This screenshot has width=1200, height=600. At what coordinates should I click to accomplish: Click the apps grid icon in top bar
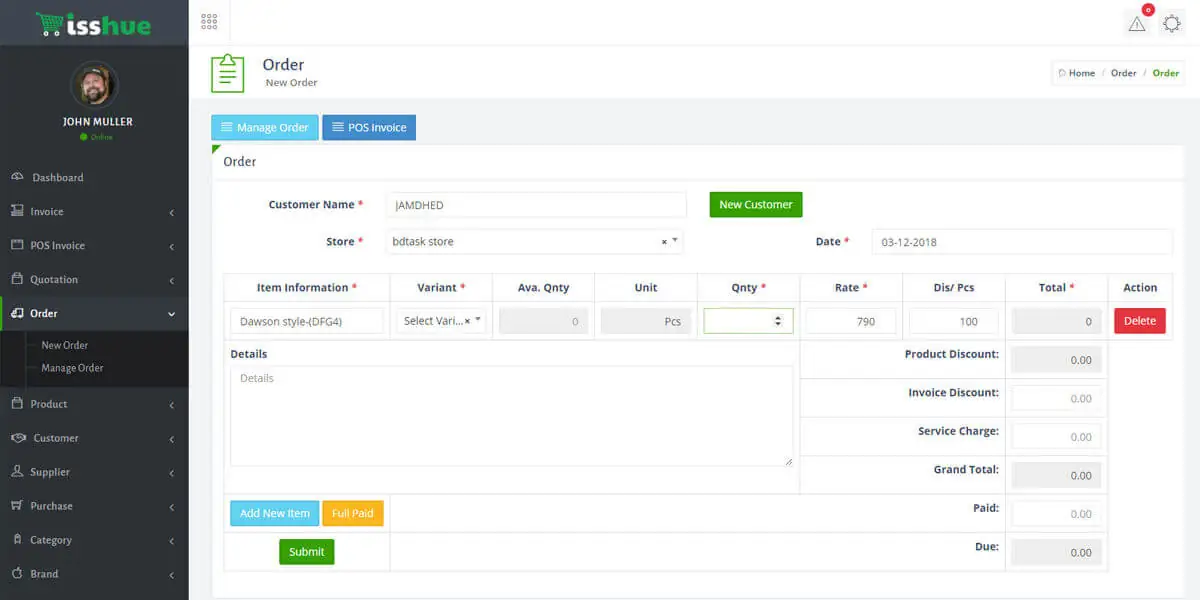click(x=209, y=22)
